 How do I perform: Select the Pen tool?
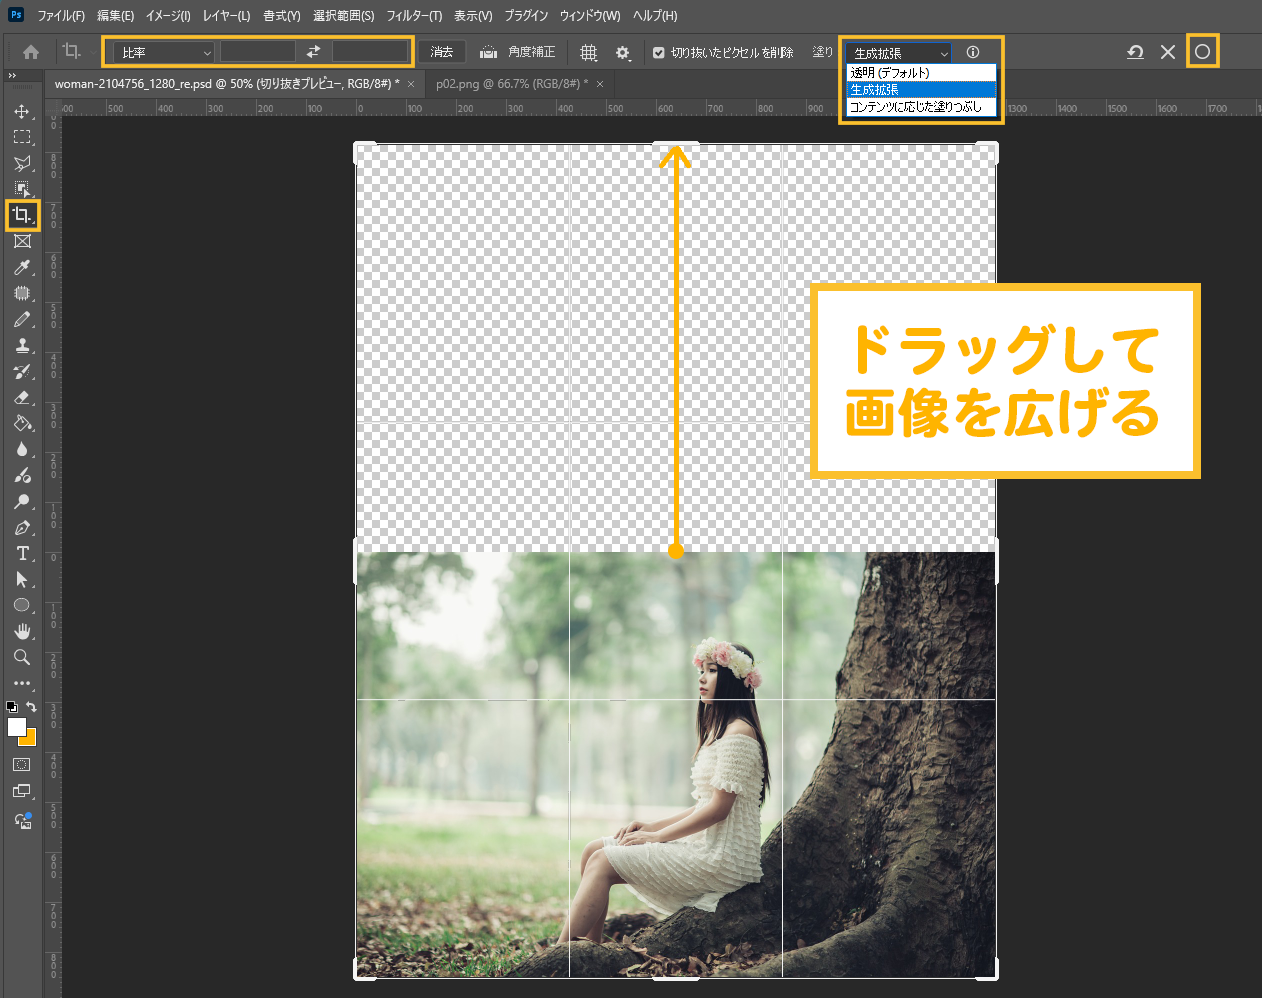22,527
